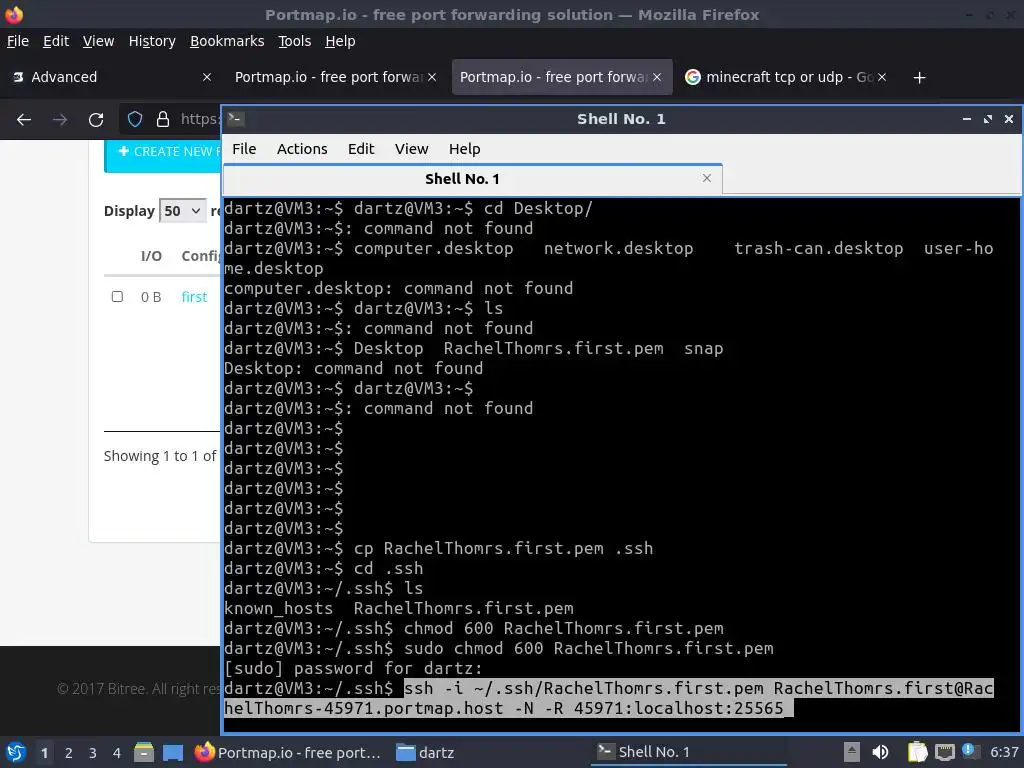Open the tracking protection shield icon
The image size is (1024, 768).
pos(135,119)
